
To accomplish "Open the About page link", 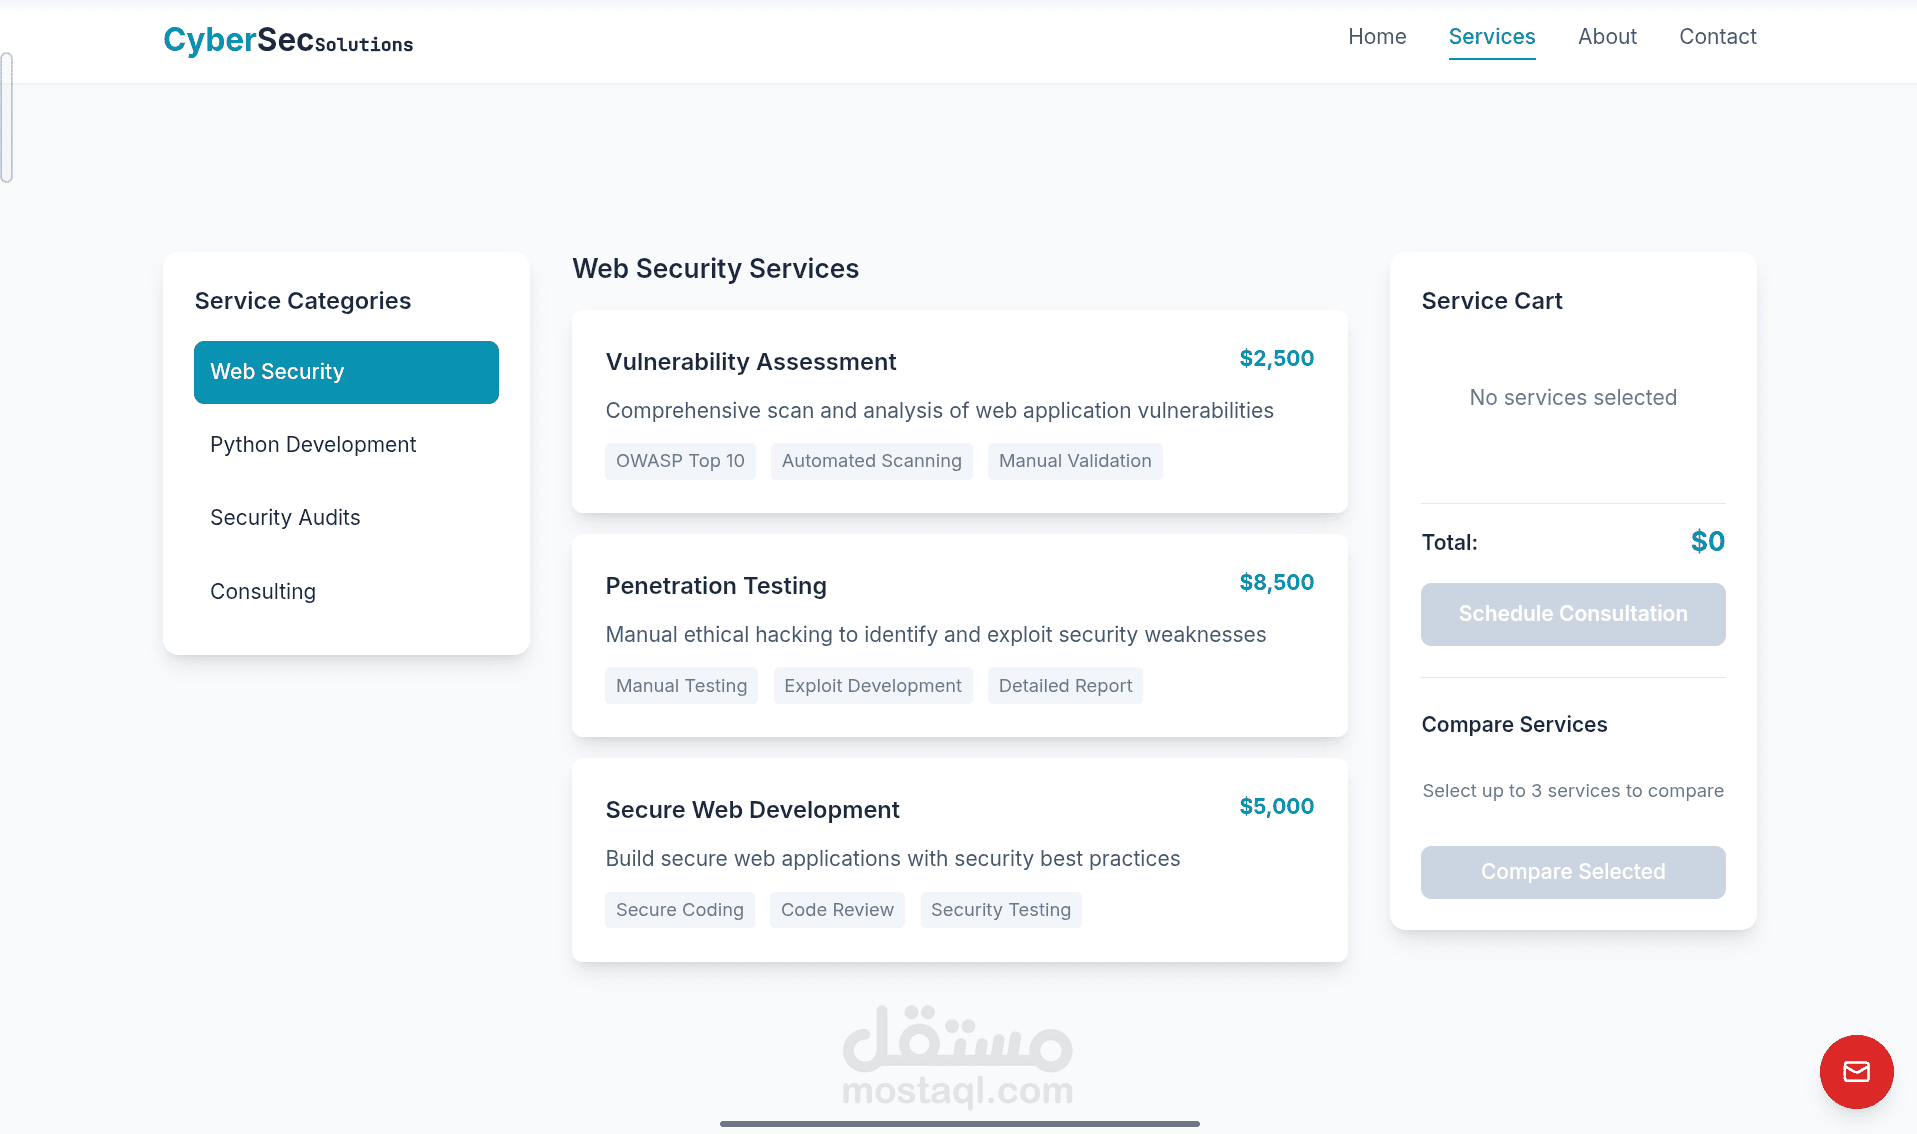I will tap(1607, 37).
